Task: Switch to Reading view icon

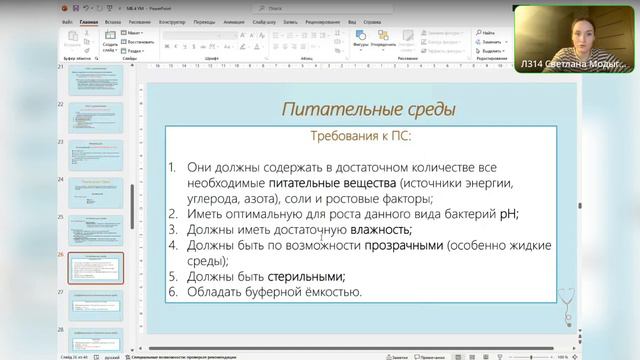Action: (486, 357)
